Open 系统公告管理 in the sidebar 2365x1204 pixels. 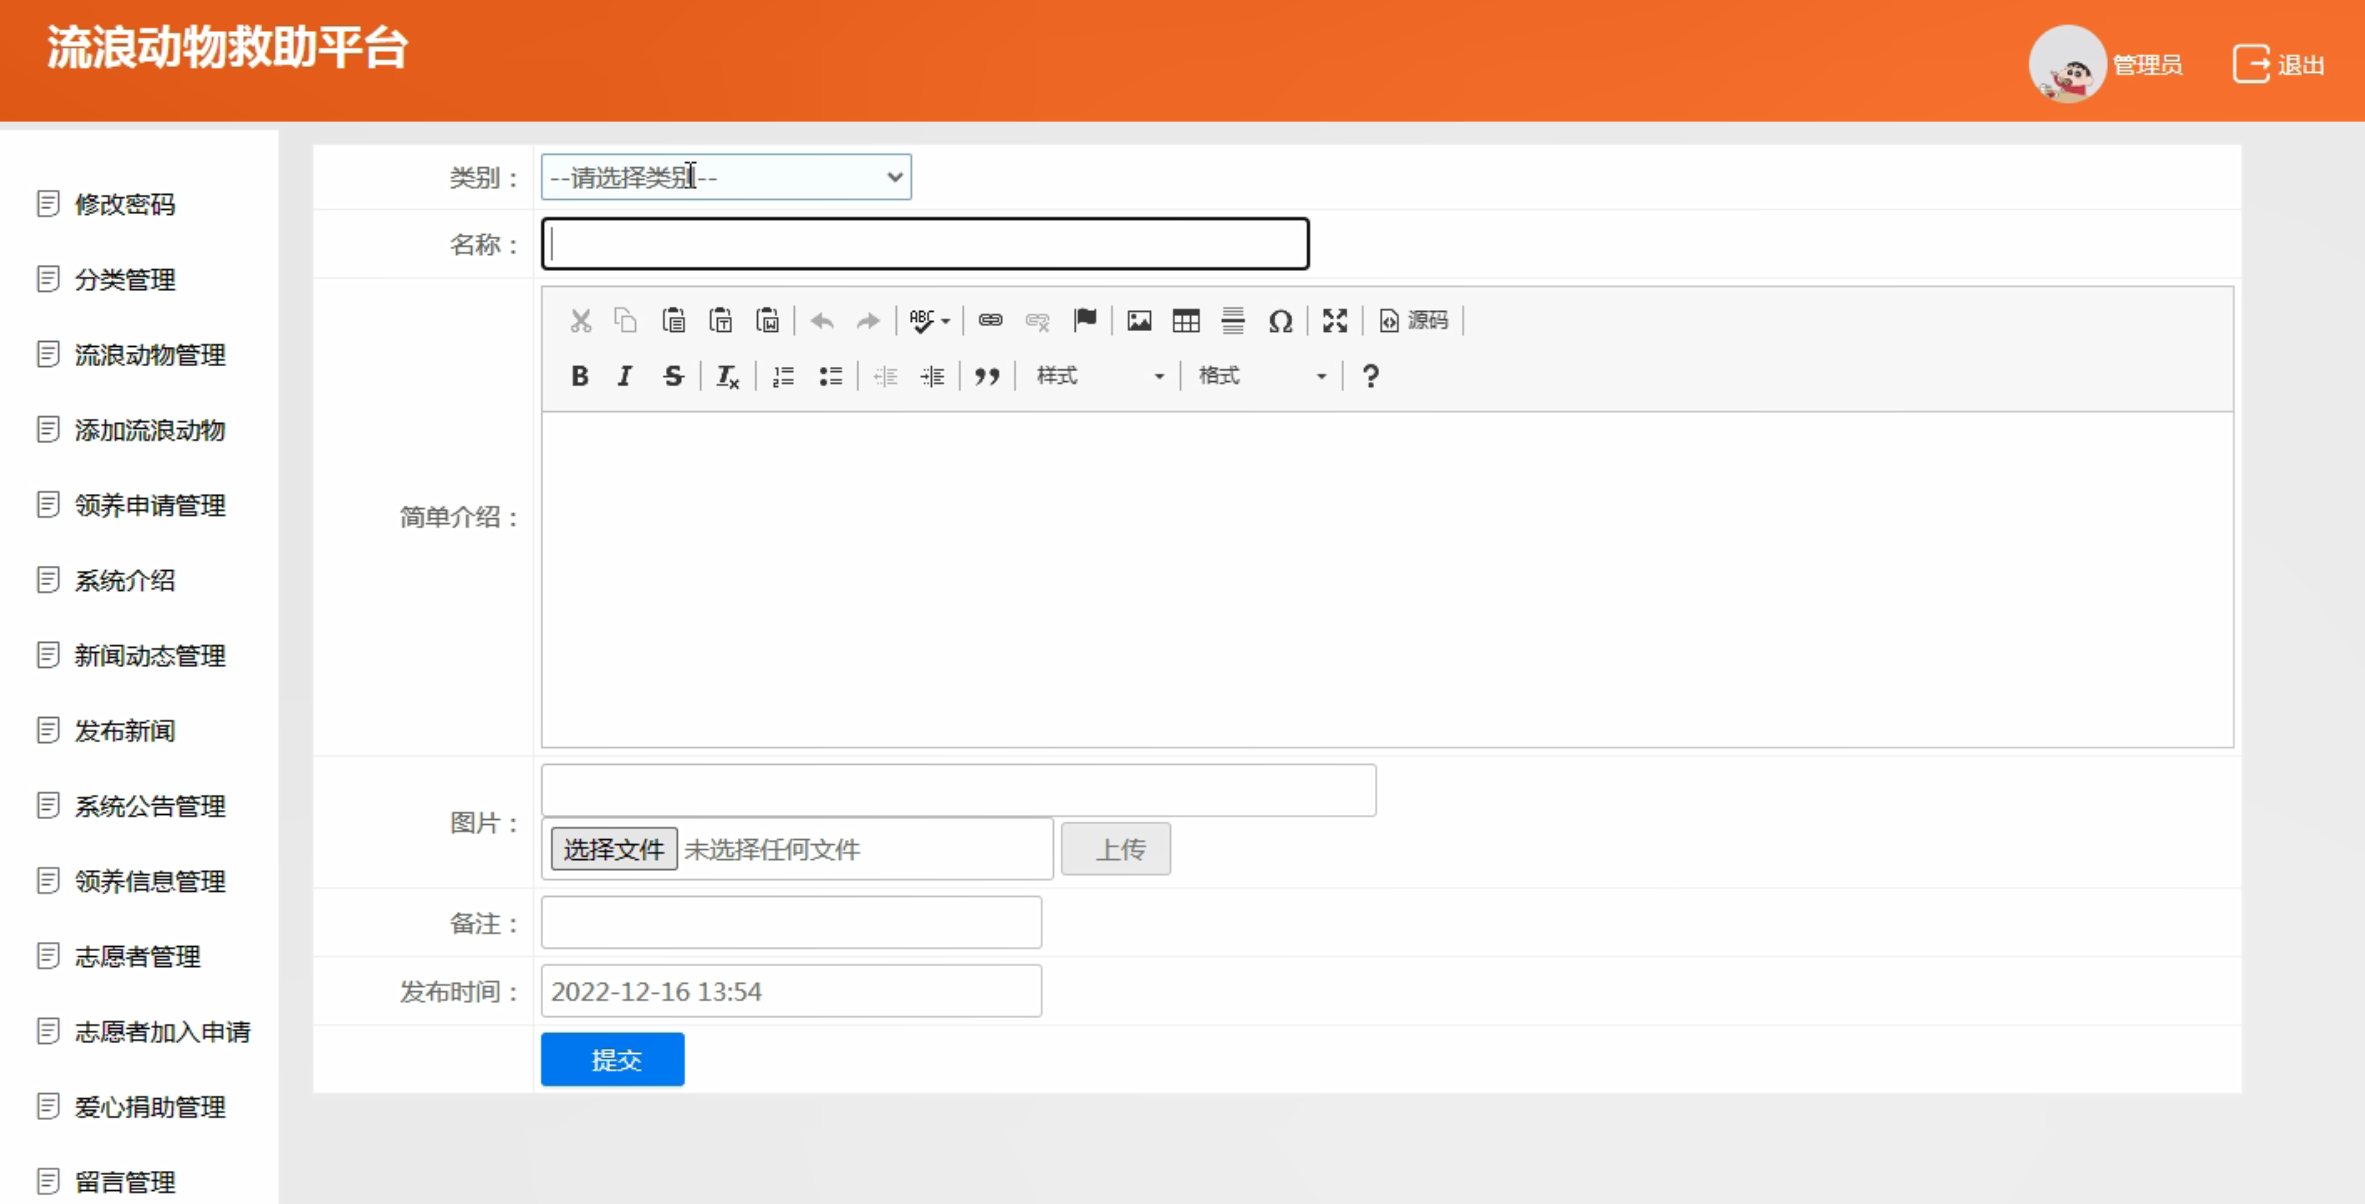pyautogui.click(x=150, y=806)
